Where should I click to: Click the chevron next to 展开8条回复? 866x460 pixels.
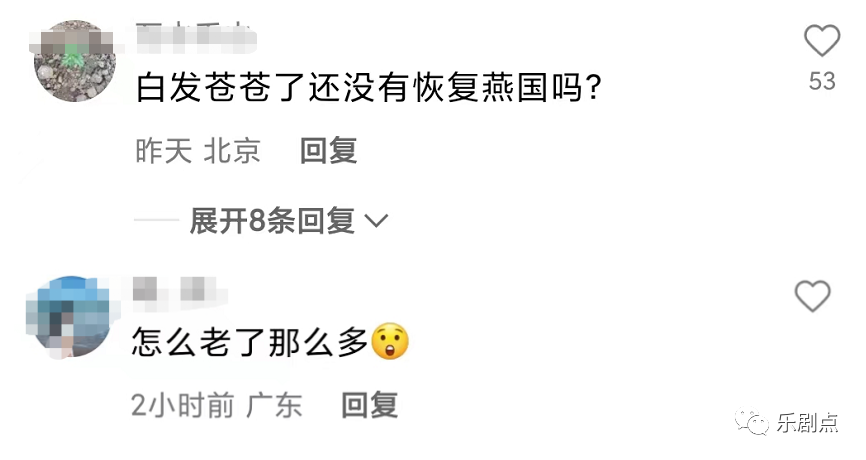[377, 221]
